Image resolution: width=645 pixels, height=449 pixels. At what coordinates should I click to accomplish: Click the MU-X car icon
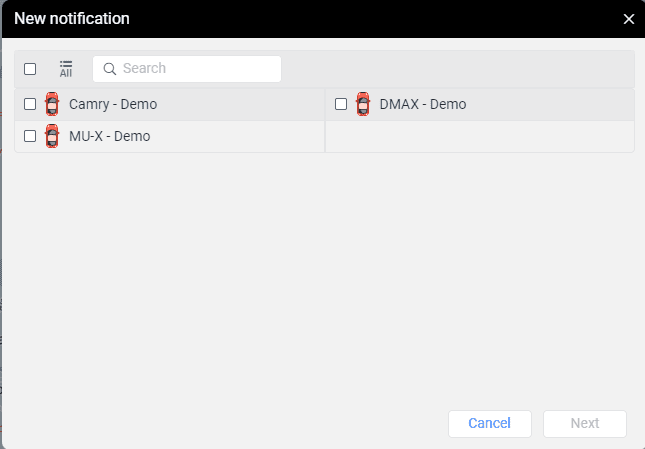point(52,136)
